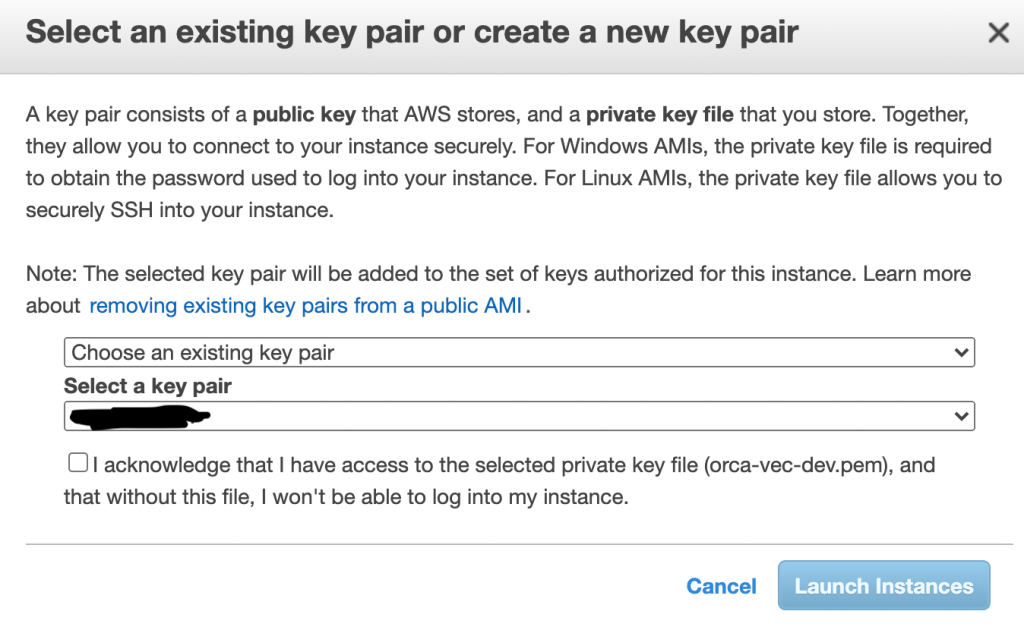The image size is (1024, 627).
Task: Click the dialog title heading text
Action: tap(412, 32)
